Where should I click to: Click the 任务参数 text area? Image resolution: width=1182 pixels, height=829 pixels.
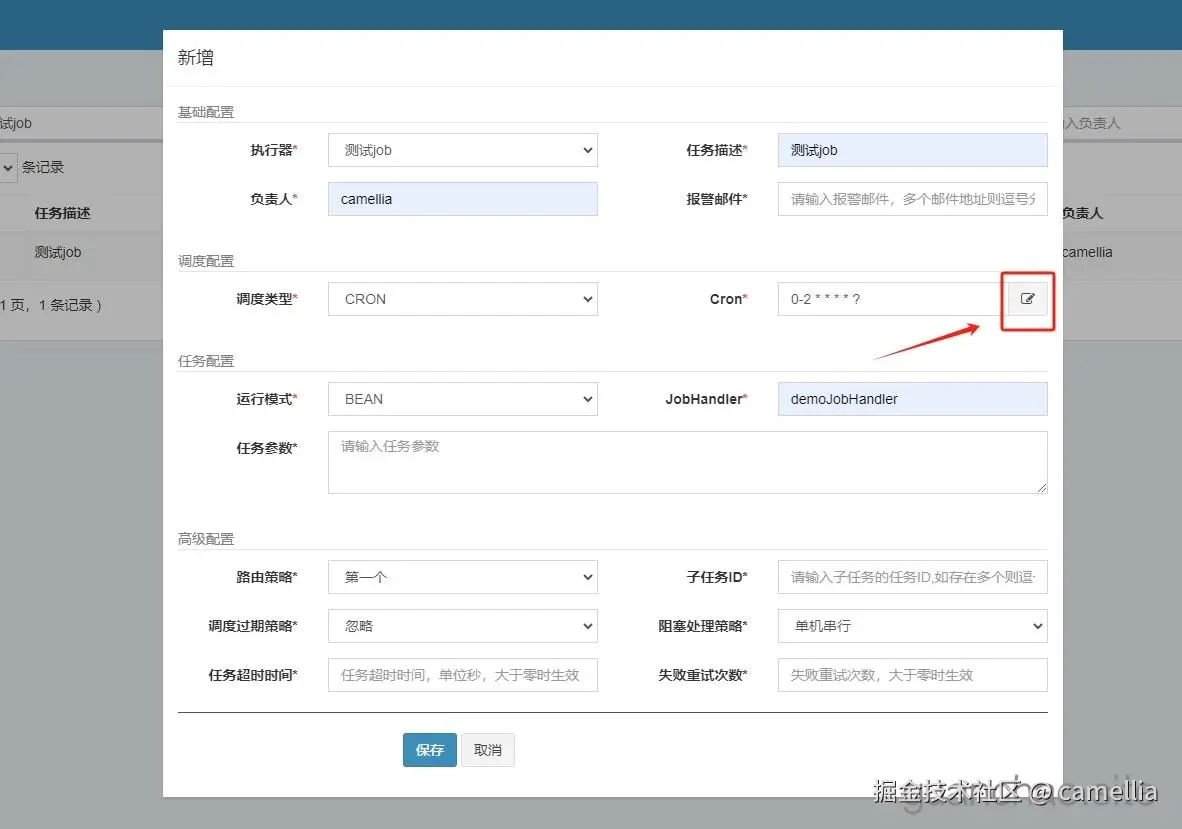click(687, 463)
